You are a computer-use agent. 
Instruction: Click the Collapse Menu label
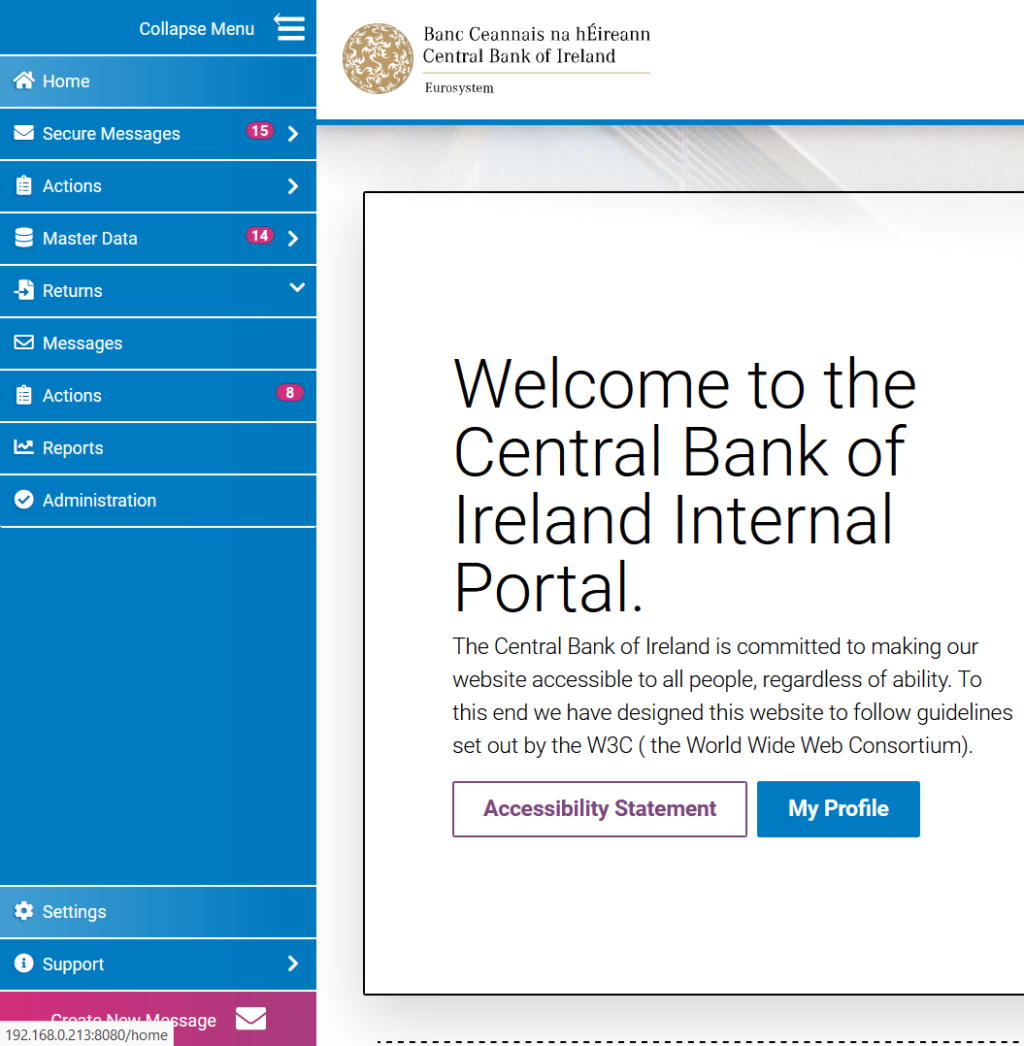point(197,29)
